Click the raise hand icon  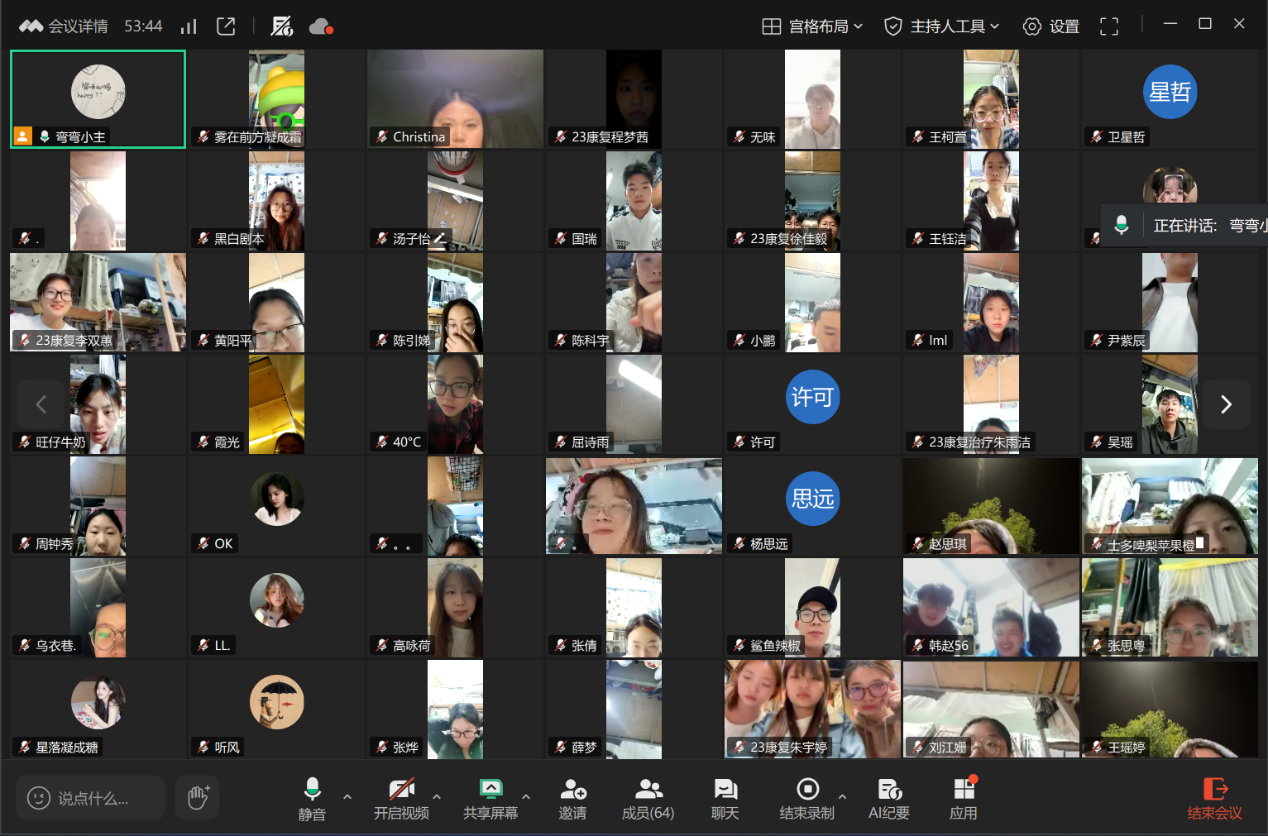198,797
